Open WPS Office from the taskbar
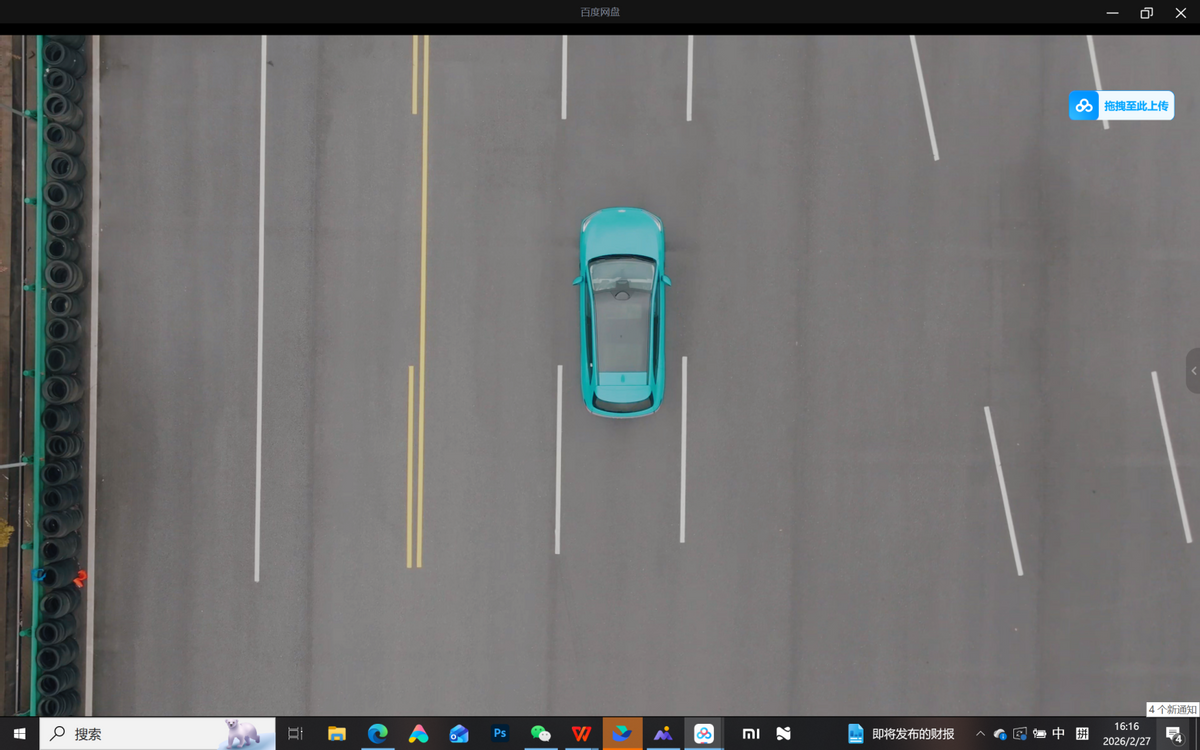 (x=581, y=733)
